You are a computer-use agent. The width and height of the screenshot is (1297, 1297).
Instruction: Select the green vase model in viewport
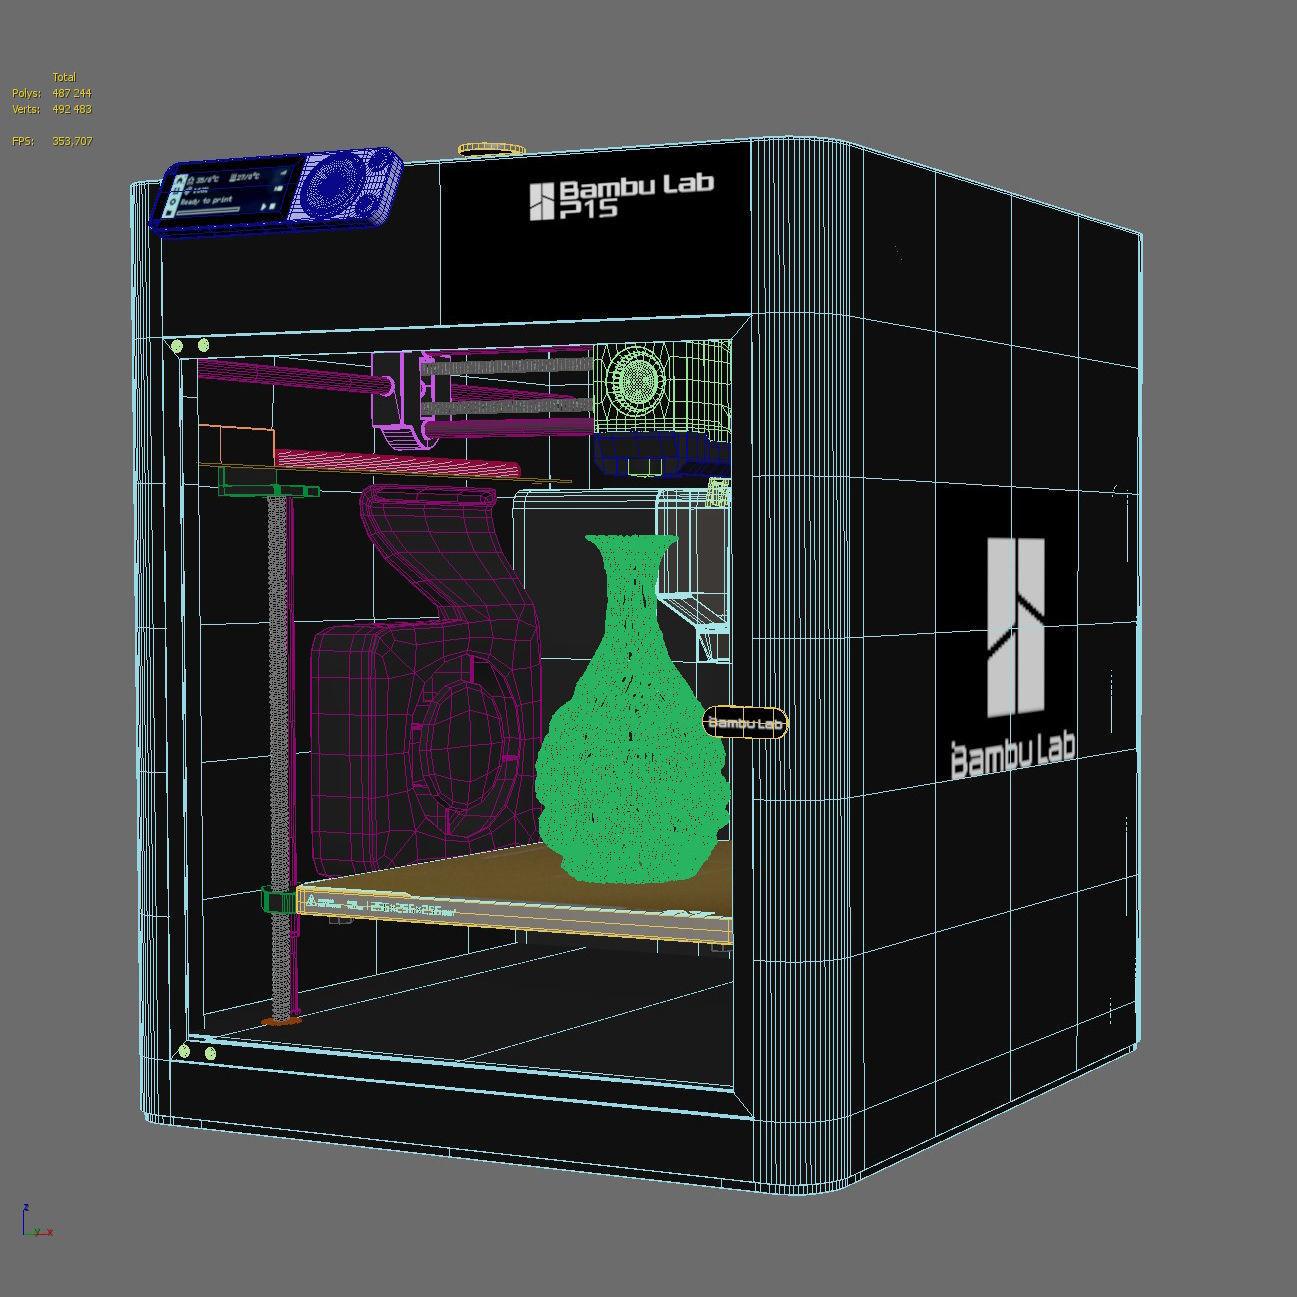coord(633,710)
